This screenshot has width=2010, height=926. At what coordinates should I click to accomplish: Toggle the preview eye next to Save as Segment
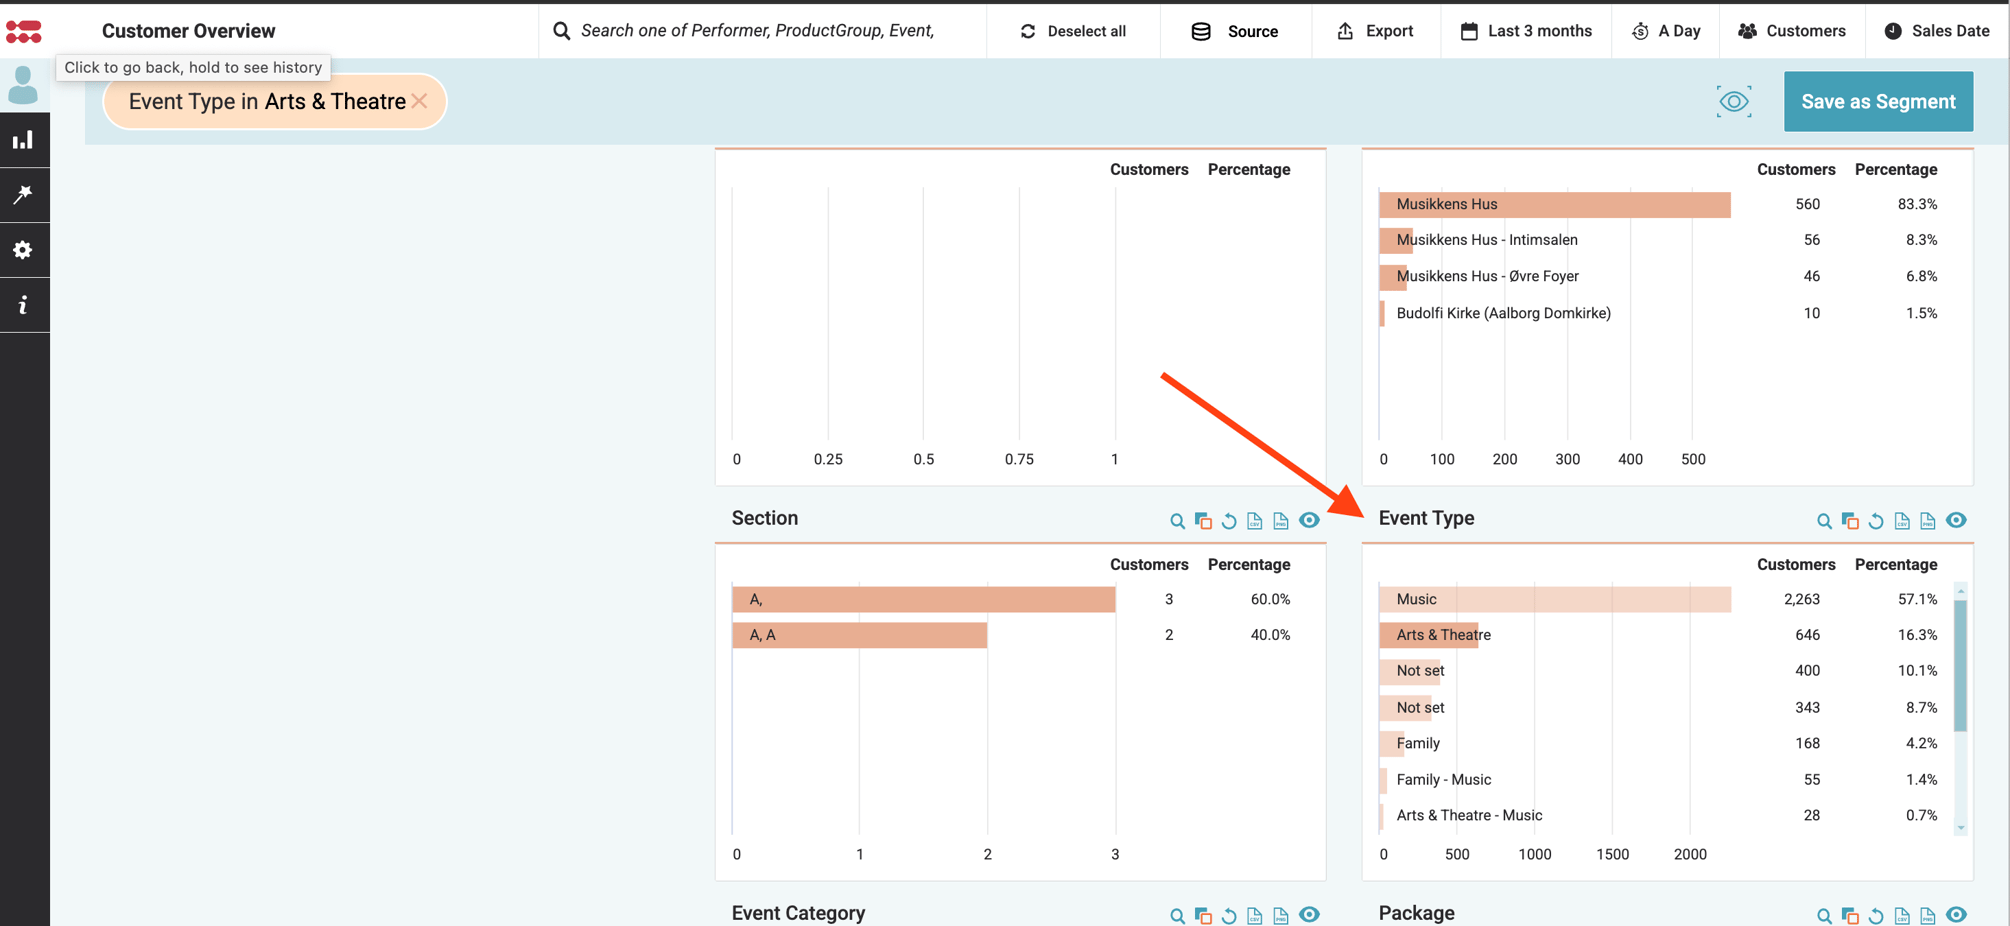tap(1734, 101)
